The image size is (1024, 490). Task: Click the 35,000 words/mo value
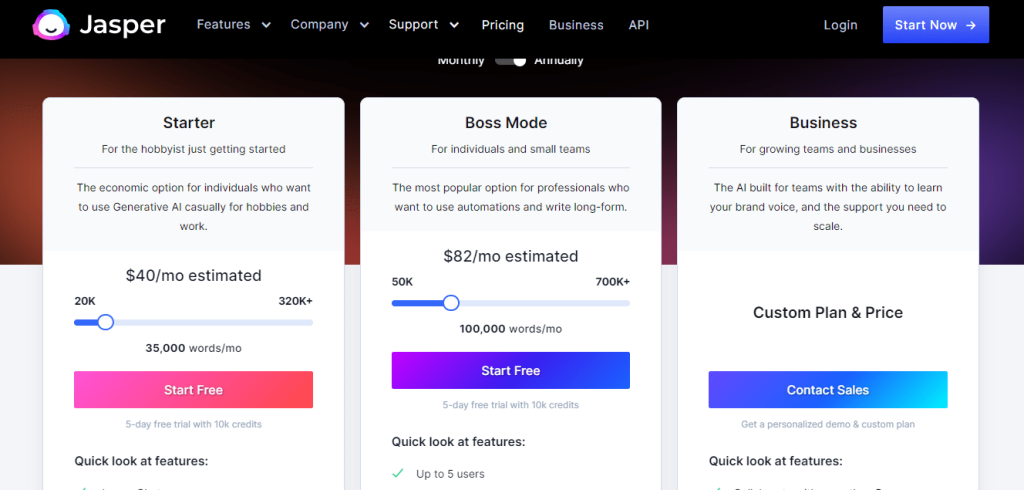pos(193,348)
